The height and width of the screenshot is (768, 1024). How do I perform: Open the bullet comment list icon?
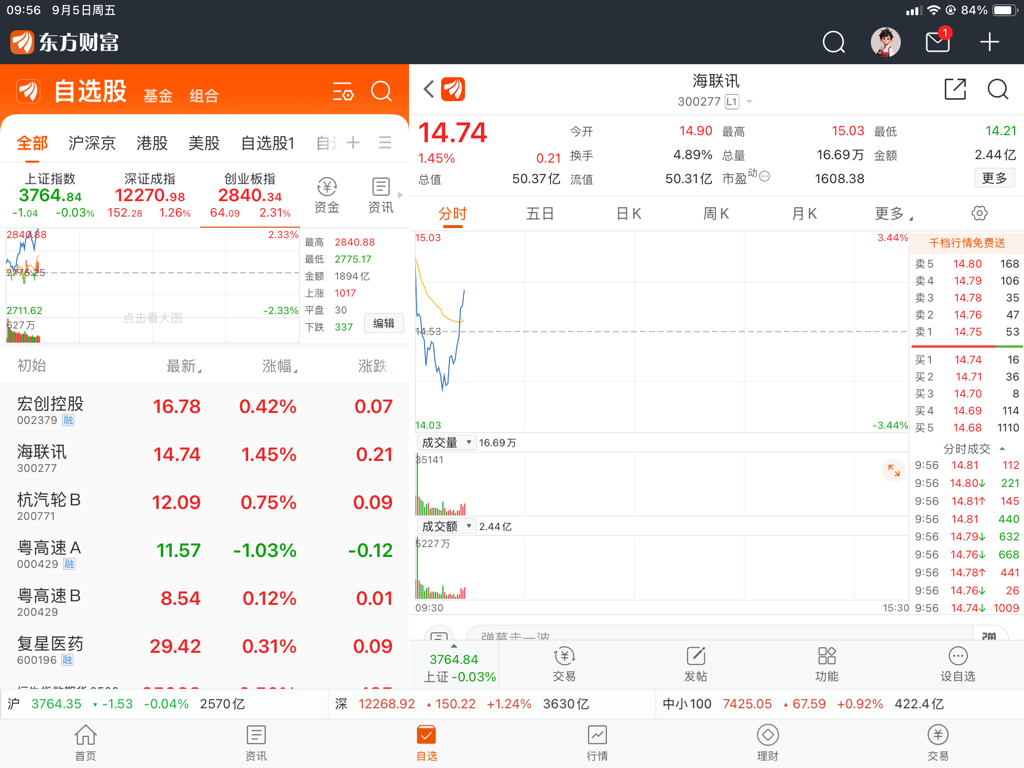click(x=440, y=635)
